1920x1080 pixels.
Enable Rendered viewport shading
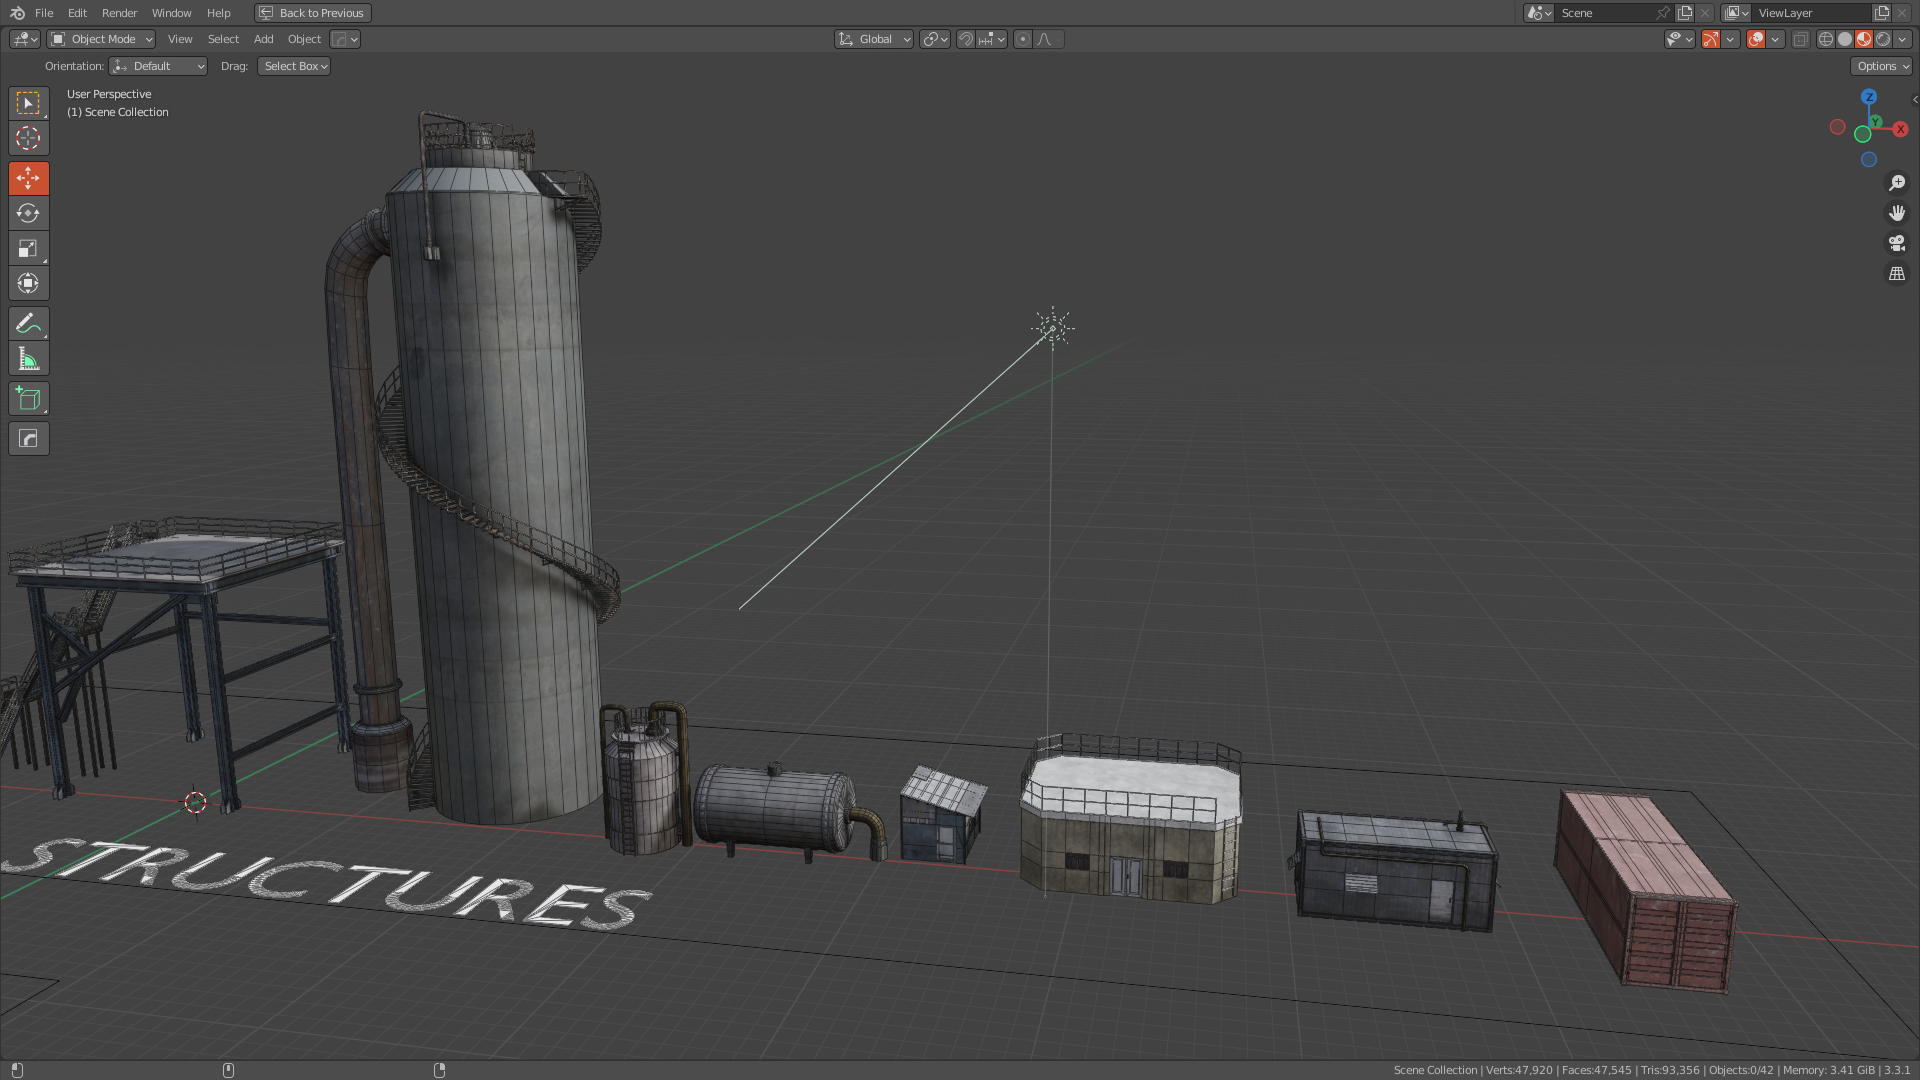click(x=1885, y=39)
